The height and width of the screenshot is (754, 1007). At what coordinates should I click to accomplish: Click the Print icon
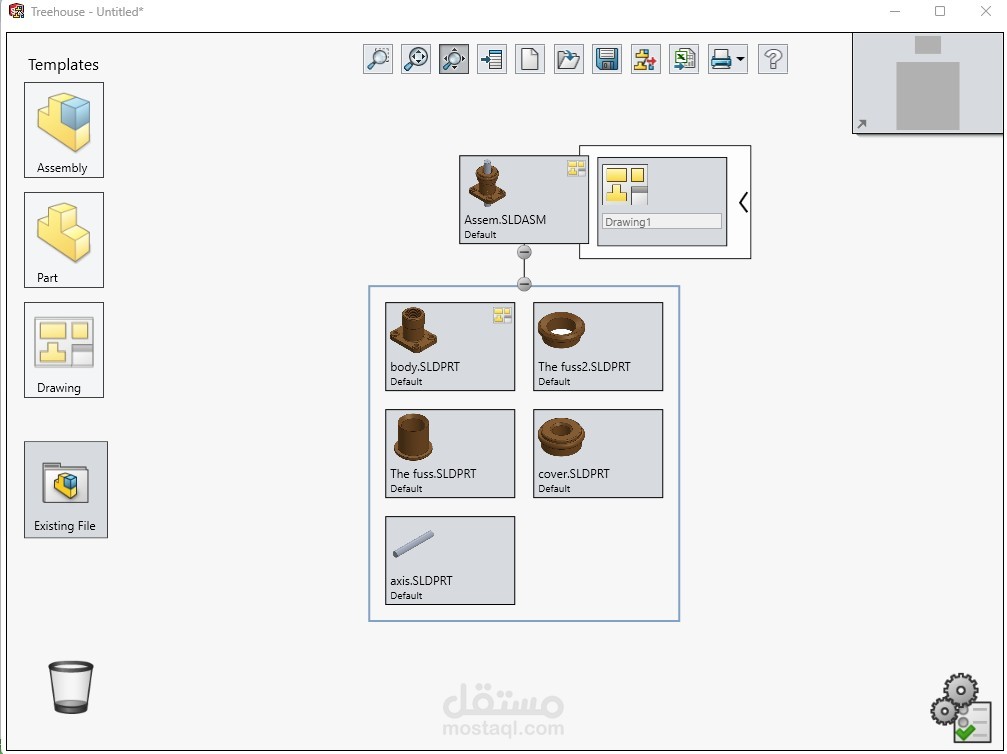coord(721,59)
